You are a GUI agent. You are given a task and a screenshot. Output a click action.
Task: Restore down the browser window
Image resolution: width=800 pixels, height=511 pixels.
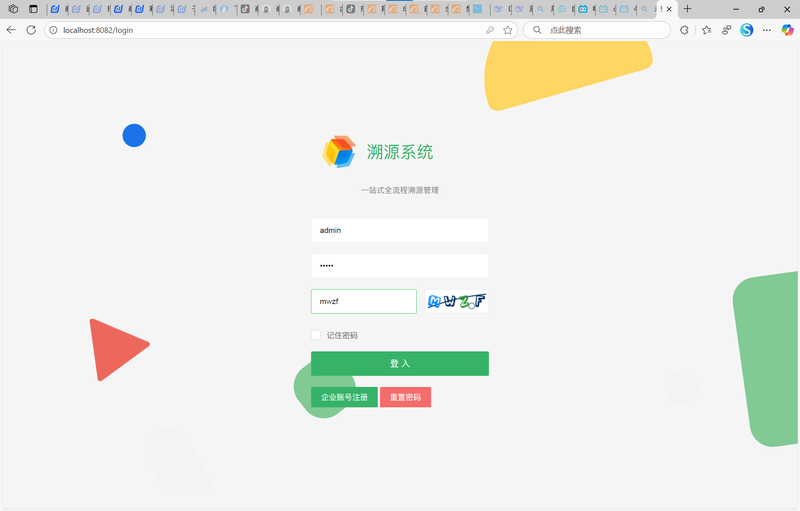click(761, 9)
